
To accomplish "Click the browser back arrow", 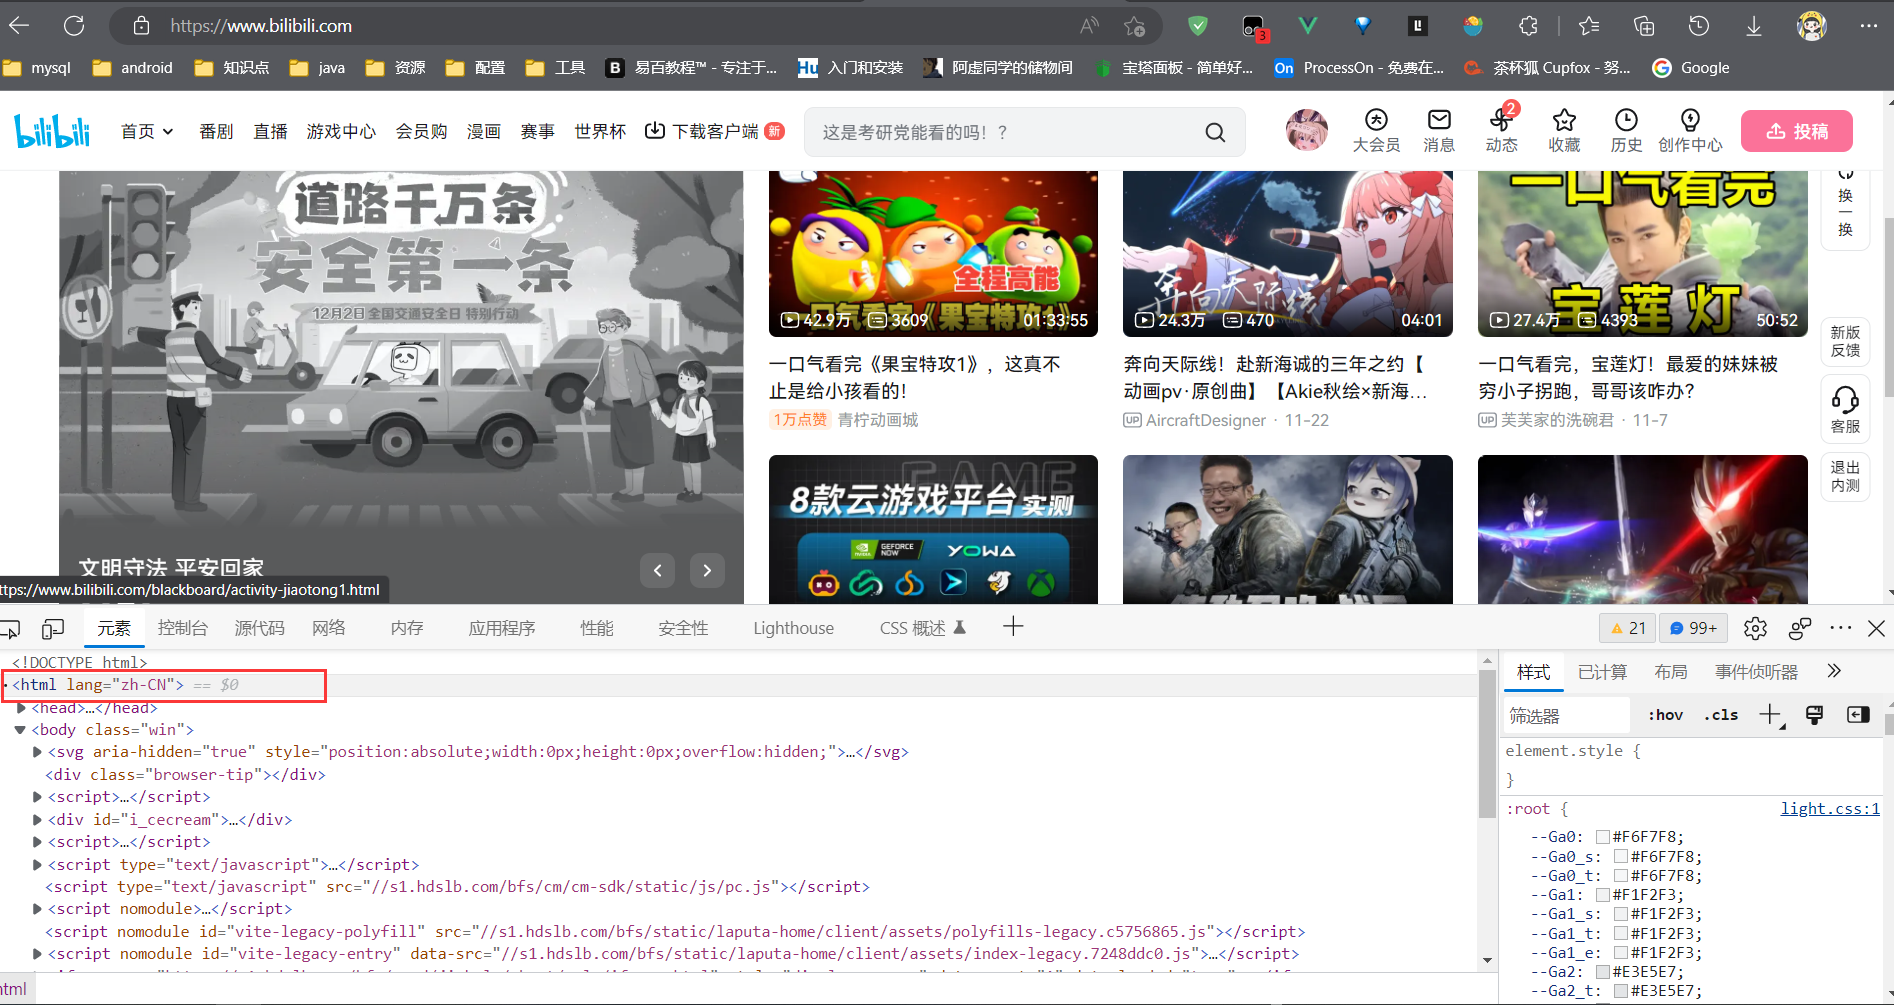I will [x=19, y=26].
